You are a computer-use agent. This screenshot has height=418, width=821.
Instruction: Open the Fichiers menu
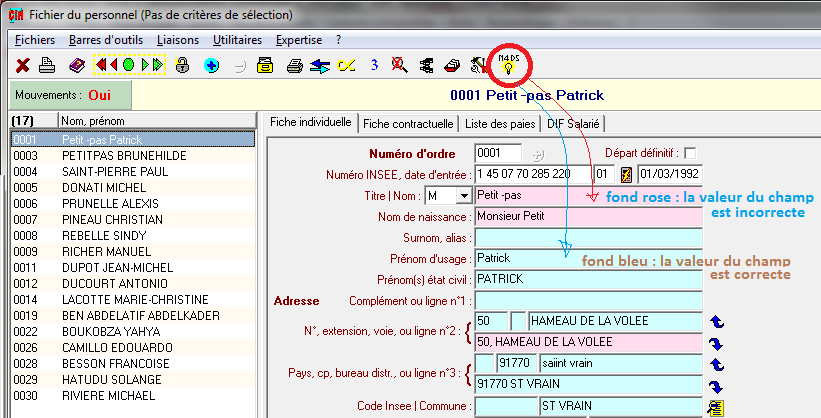click(x=35, y=40)
